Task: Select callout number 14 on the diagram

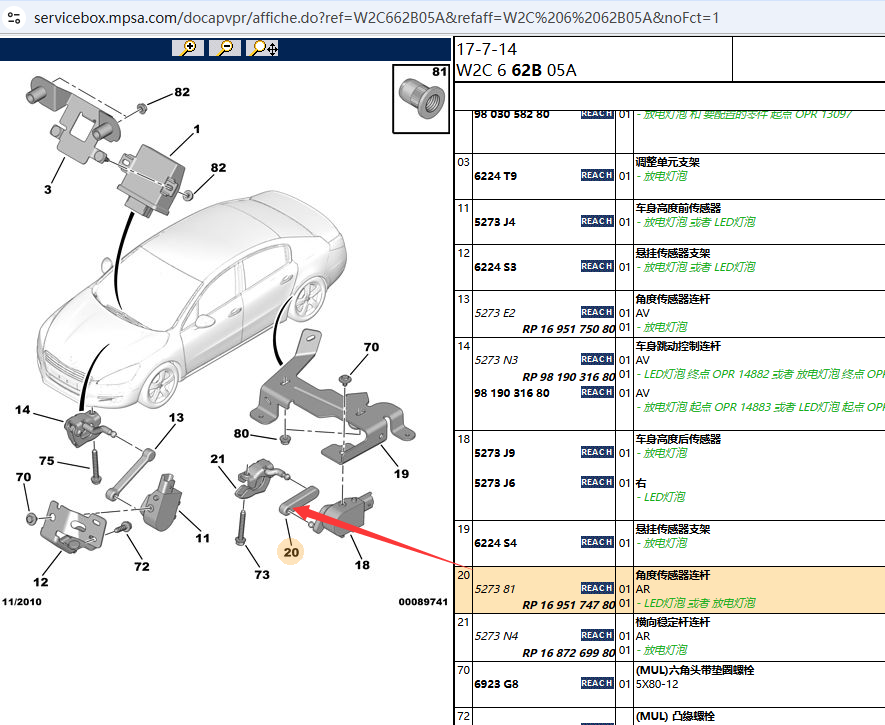Action: point(23,410)
